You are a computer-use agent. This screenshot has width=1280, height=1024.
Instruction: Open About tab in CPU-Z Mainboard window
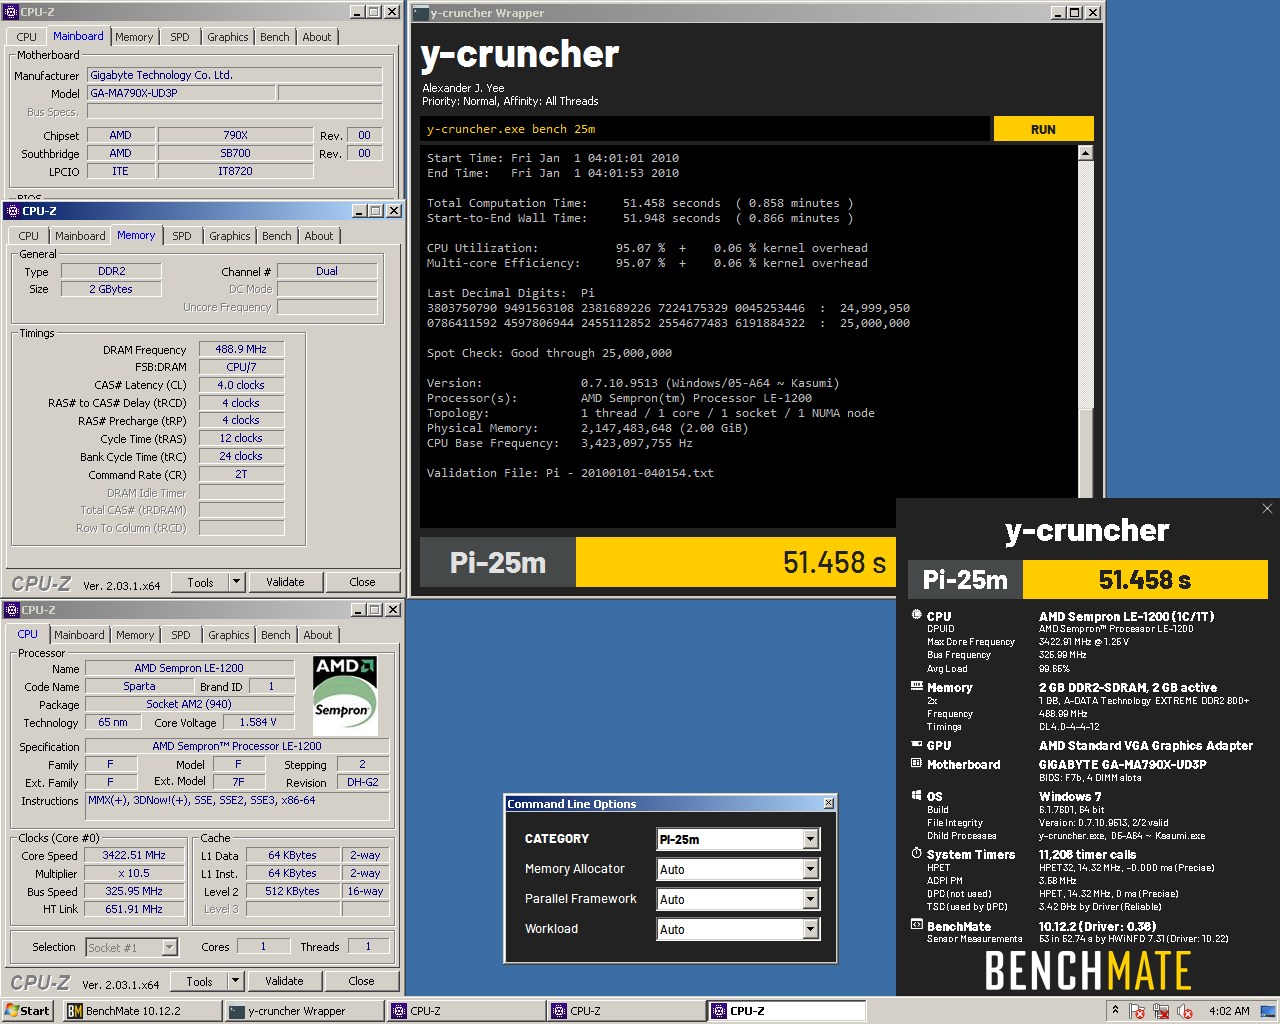[317, 37]
